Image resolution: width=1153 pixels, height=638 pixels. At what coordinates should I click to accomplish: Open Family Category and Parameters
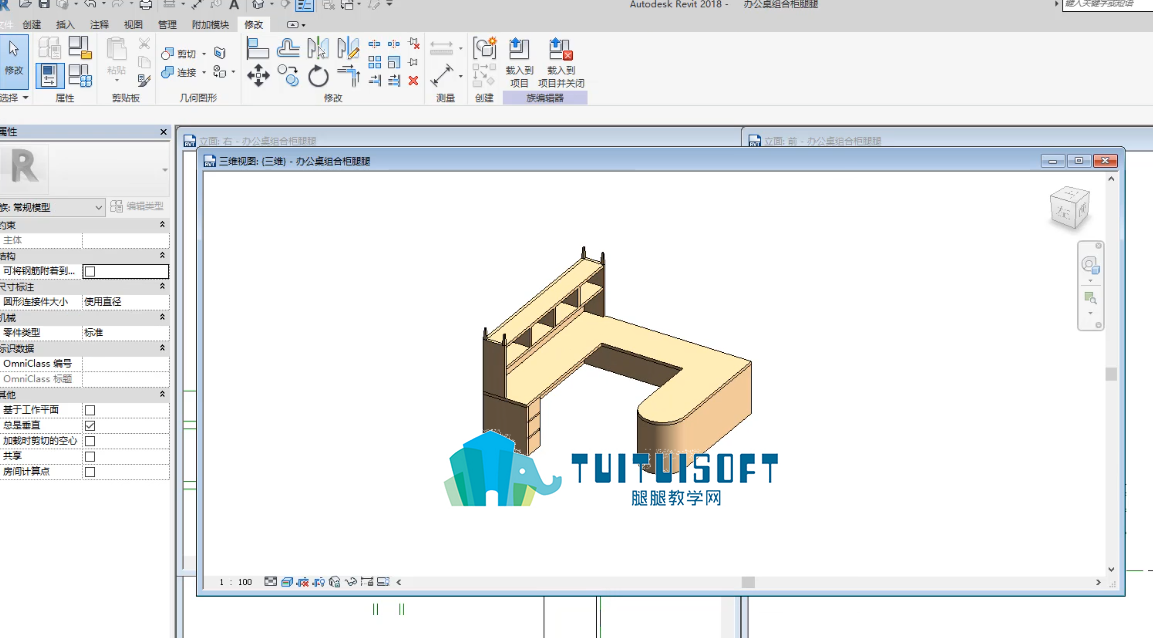point(80,48)
